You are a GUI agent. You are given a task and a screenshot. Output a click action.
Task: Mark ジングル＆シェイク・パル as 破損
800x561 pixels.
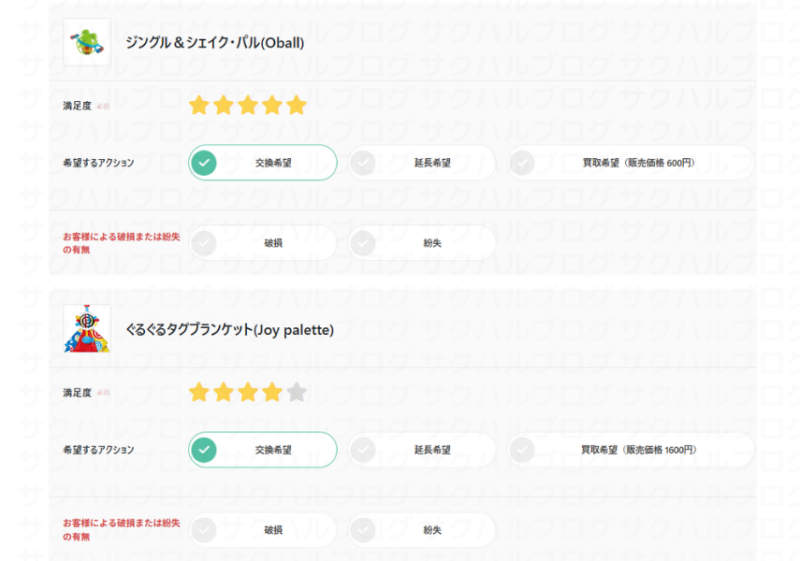[x=263, y=242]
